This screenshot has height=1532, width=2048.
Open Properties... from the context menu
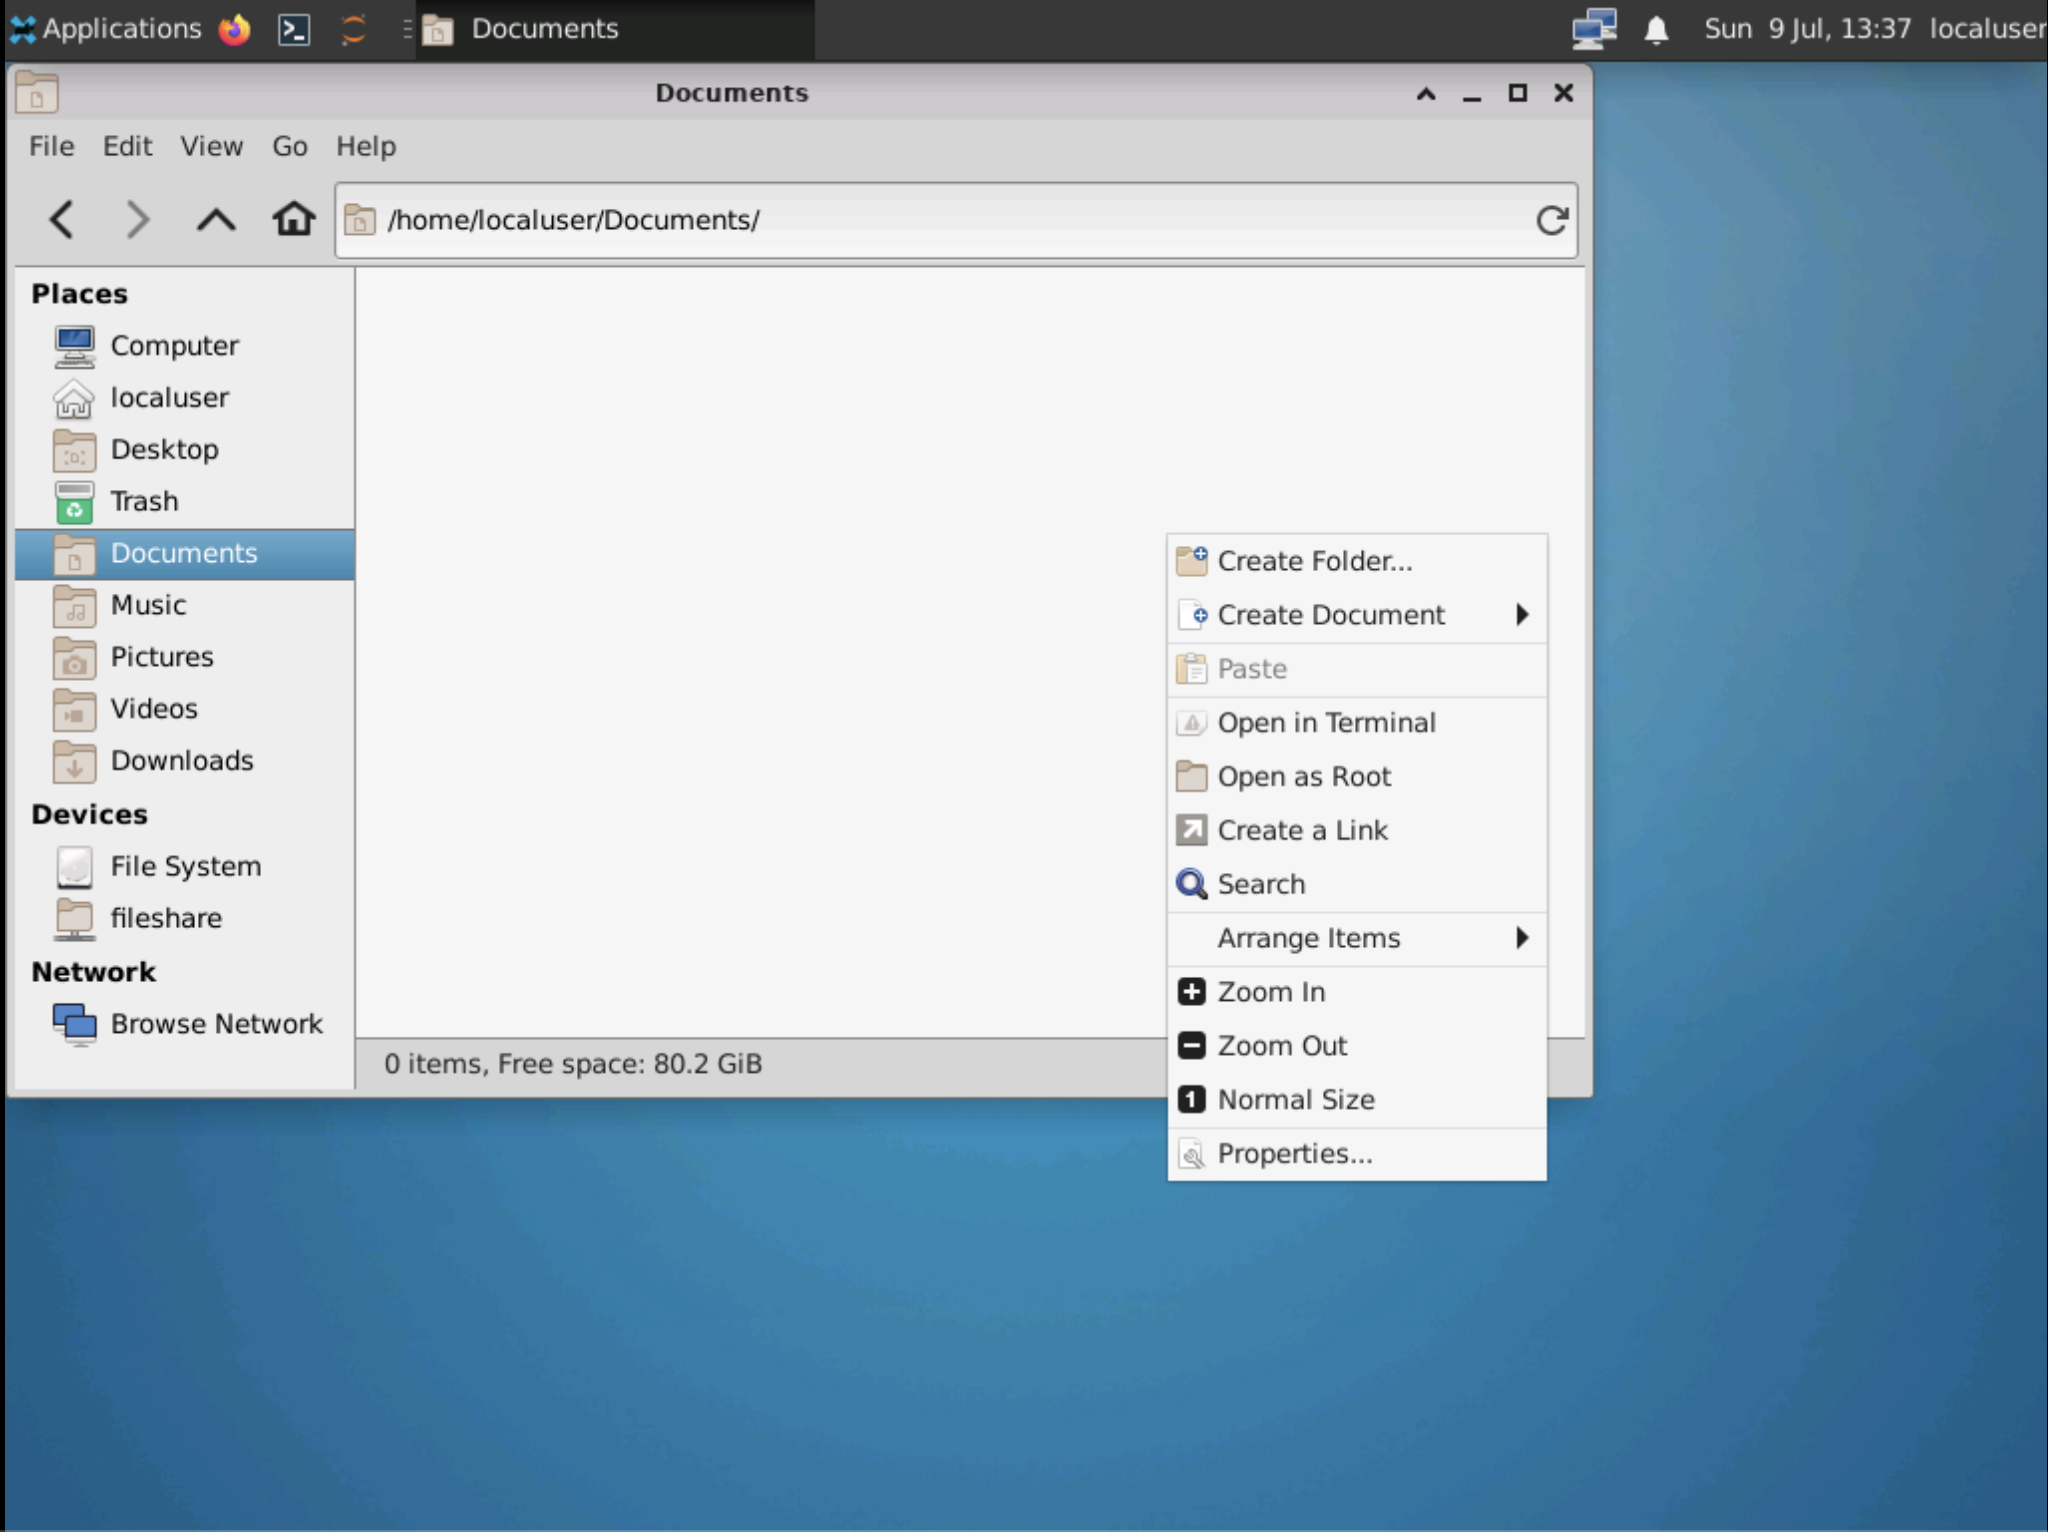(x=1357, y=1156)
